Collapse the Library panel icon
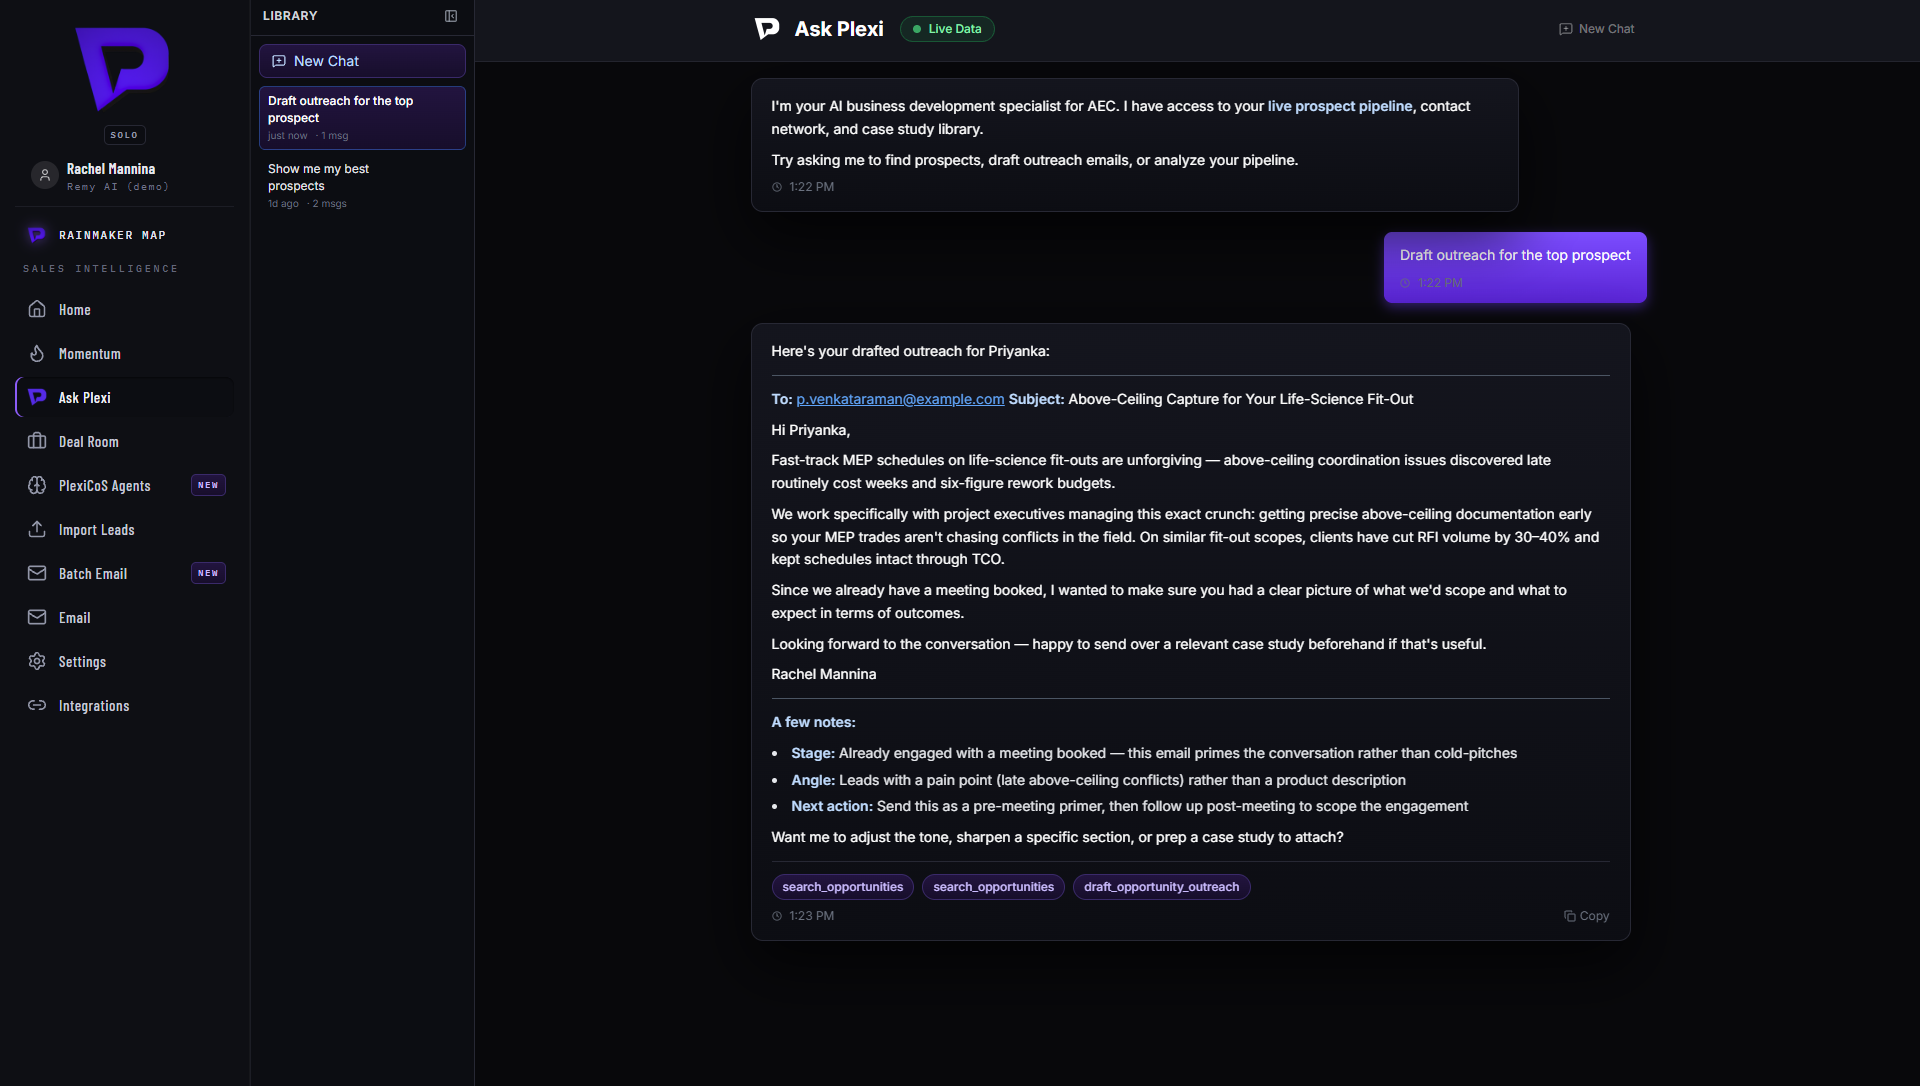This screenshot has height=1086, width=1920. pyautogui.click(x=451, y=16)
